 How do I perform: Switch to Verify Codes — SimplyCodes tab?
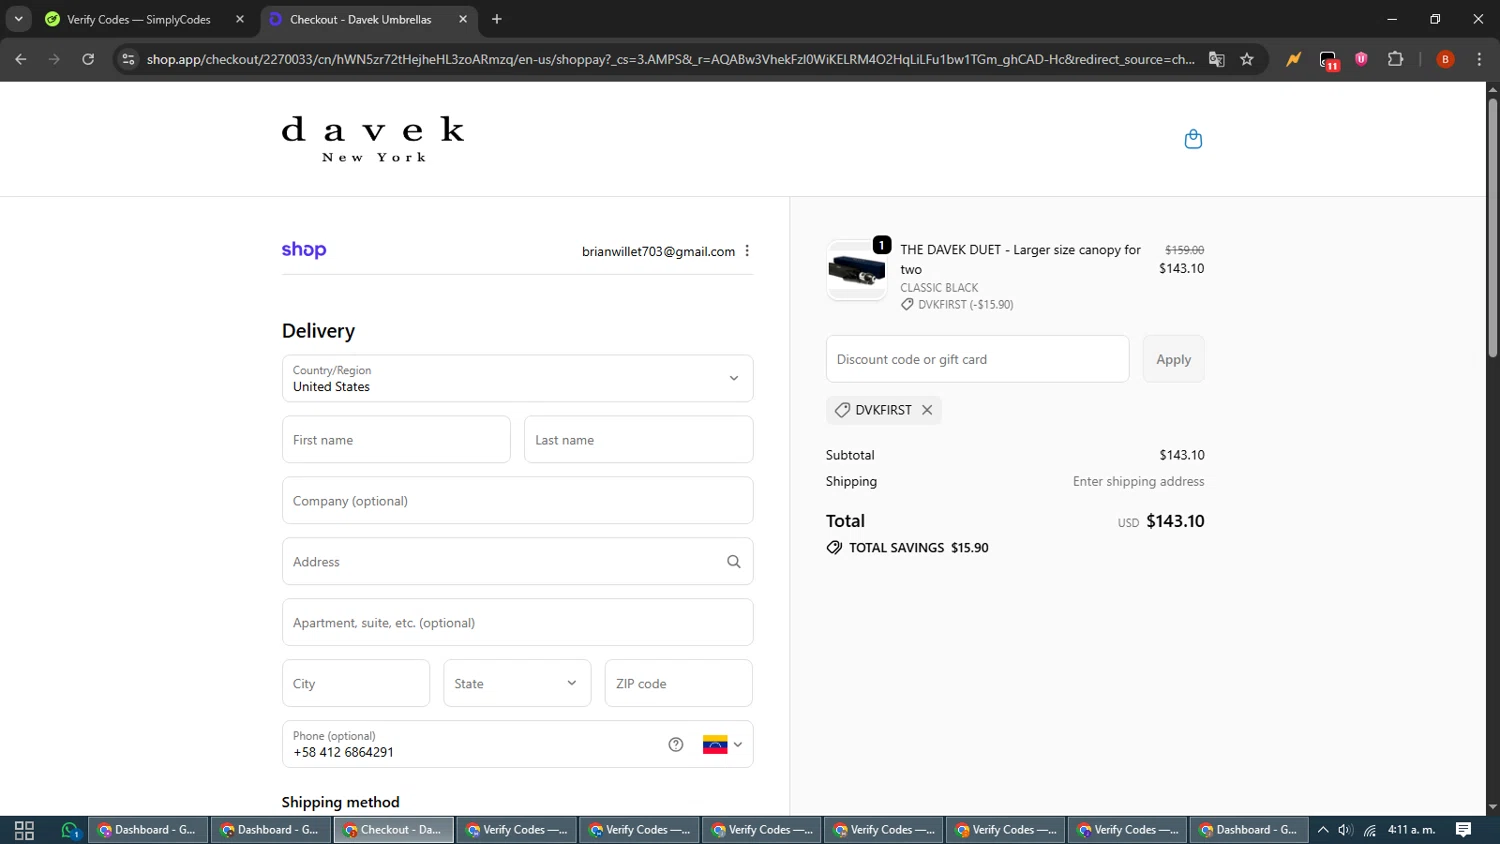pos(138,19)
